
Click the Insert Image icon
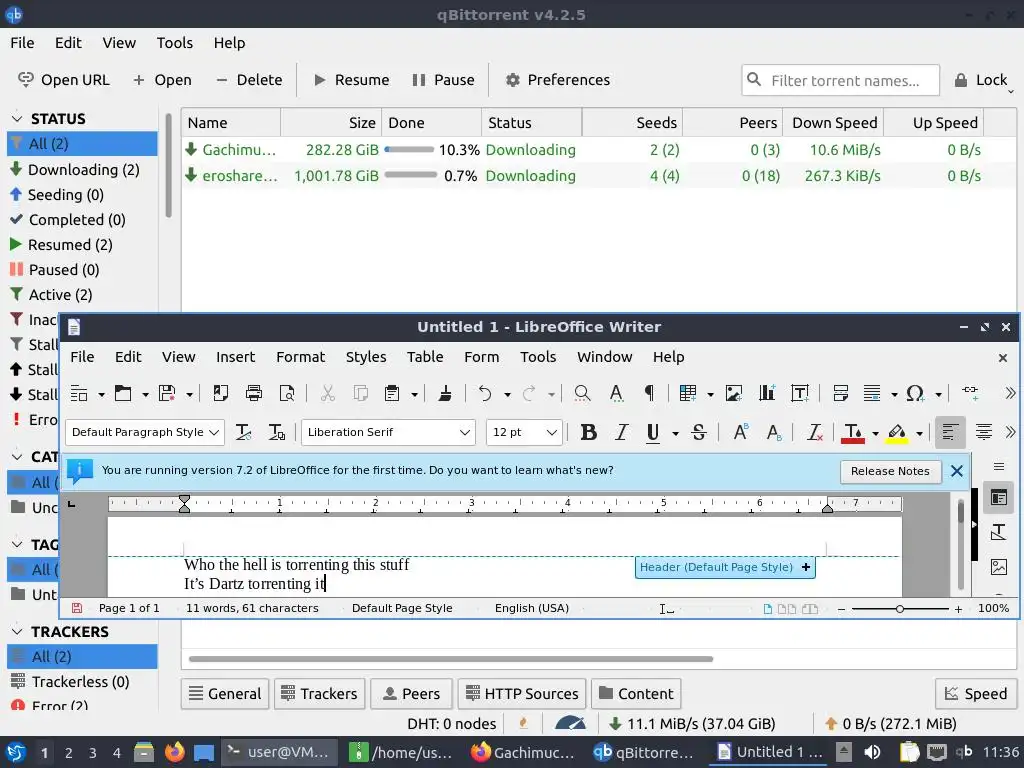pos(734,393)
